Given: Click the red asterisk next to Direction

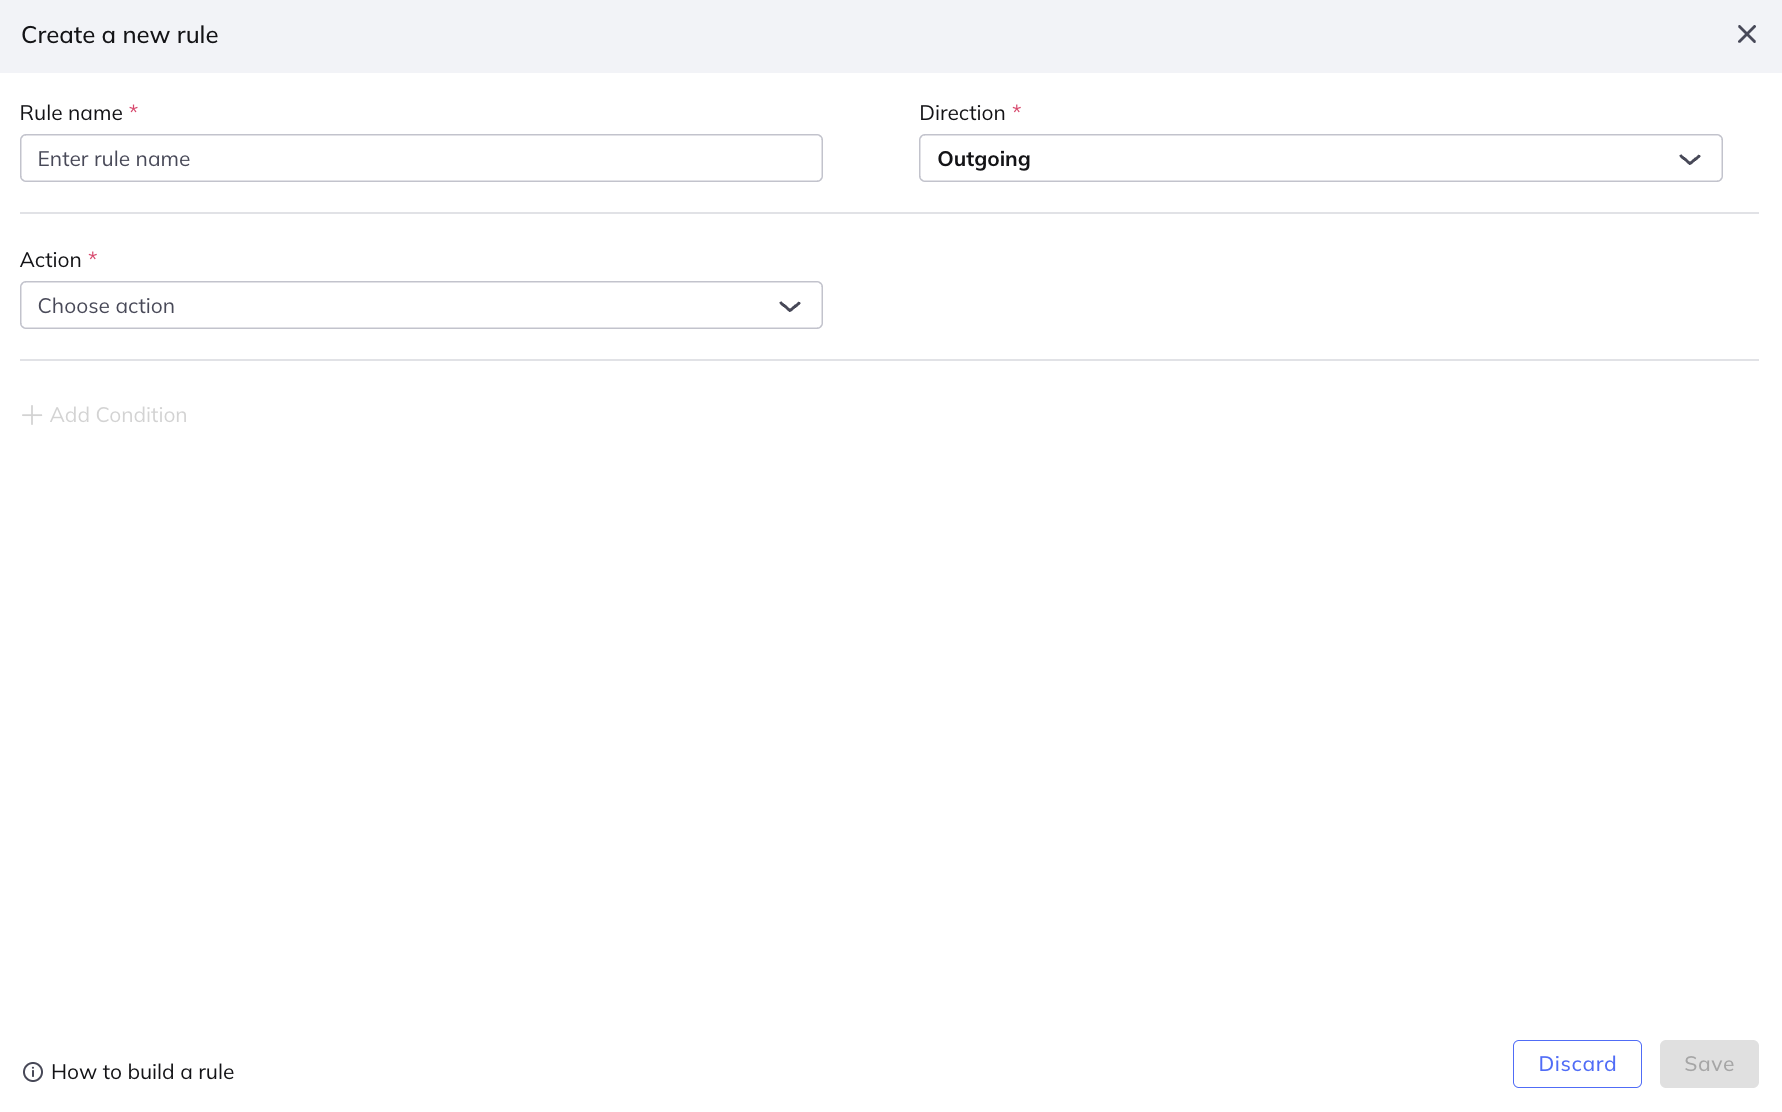Looking at the screenshot, I should 1016,111.
